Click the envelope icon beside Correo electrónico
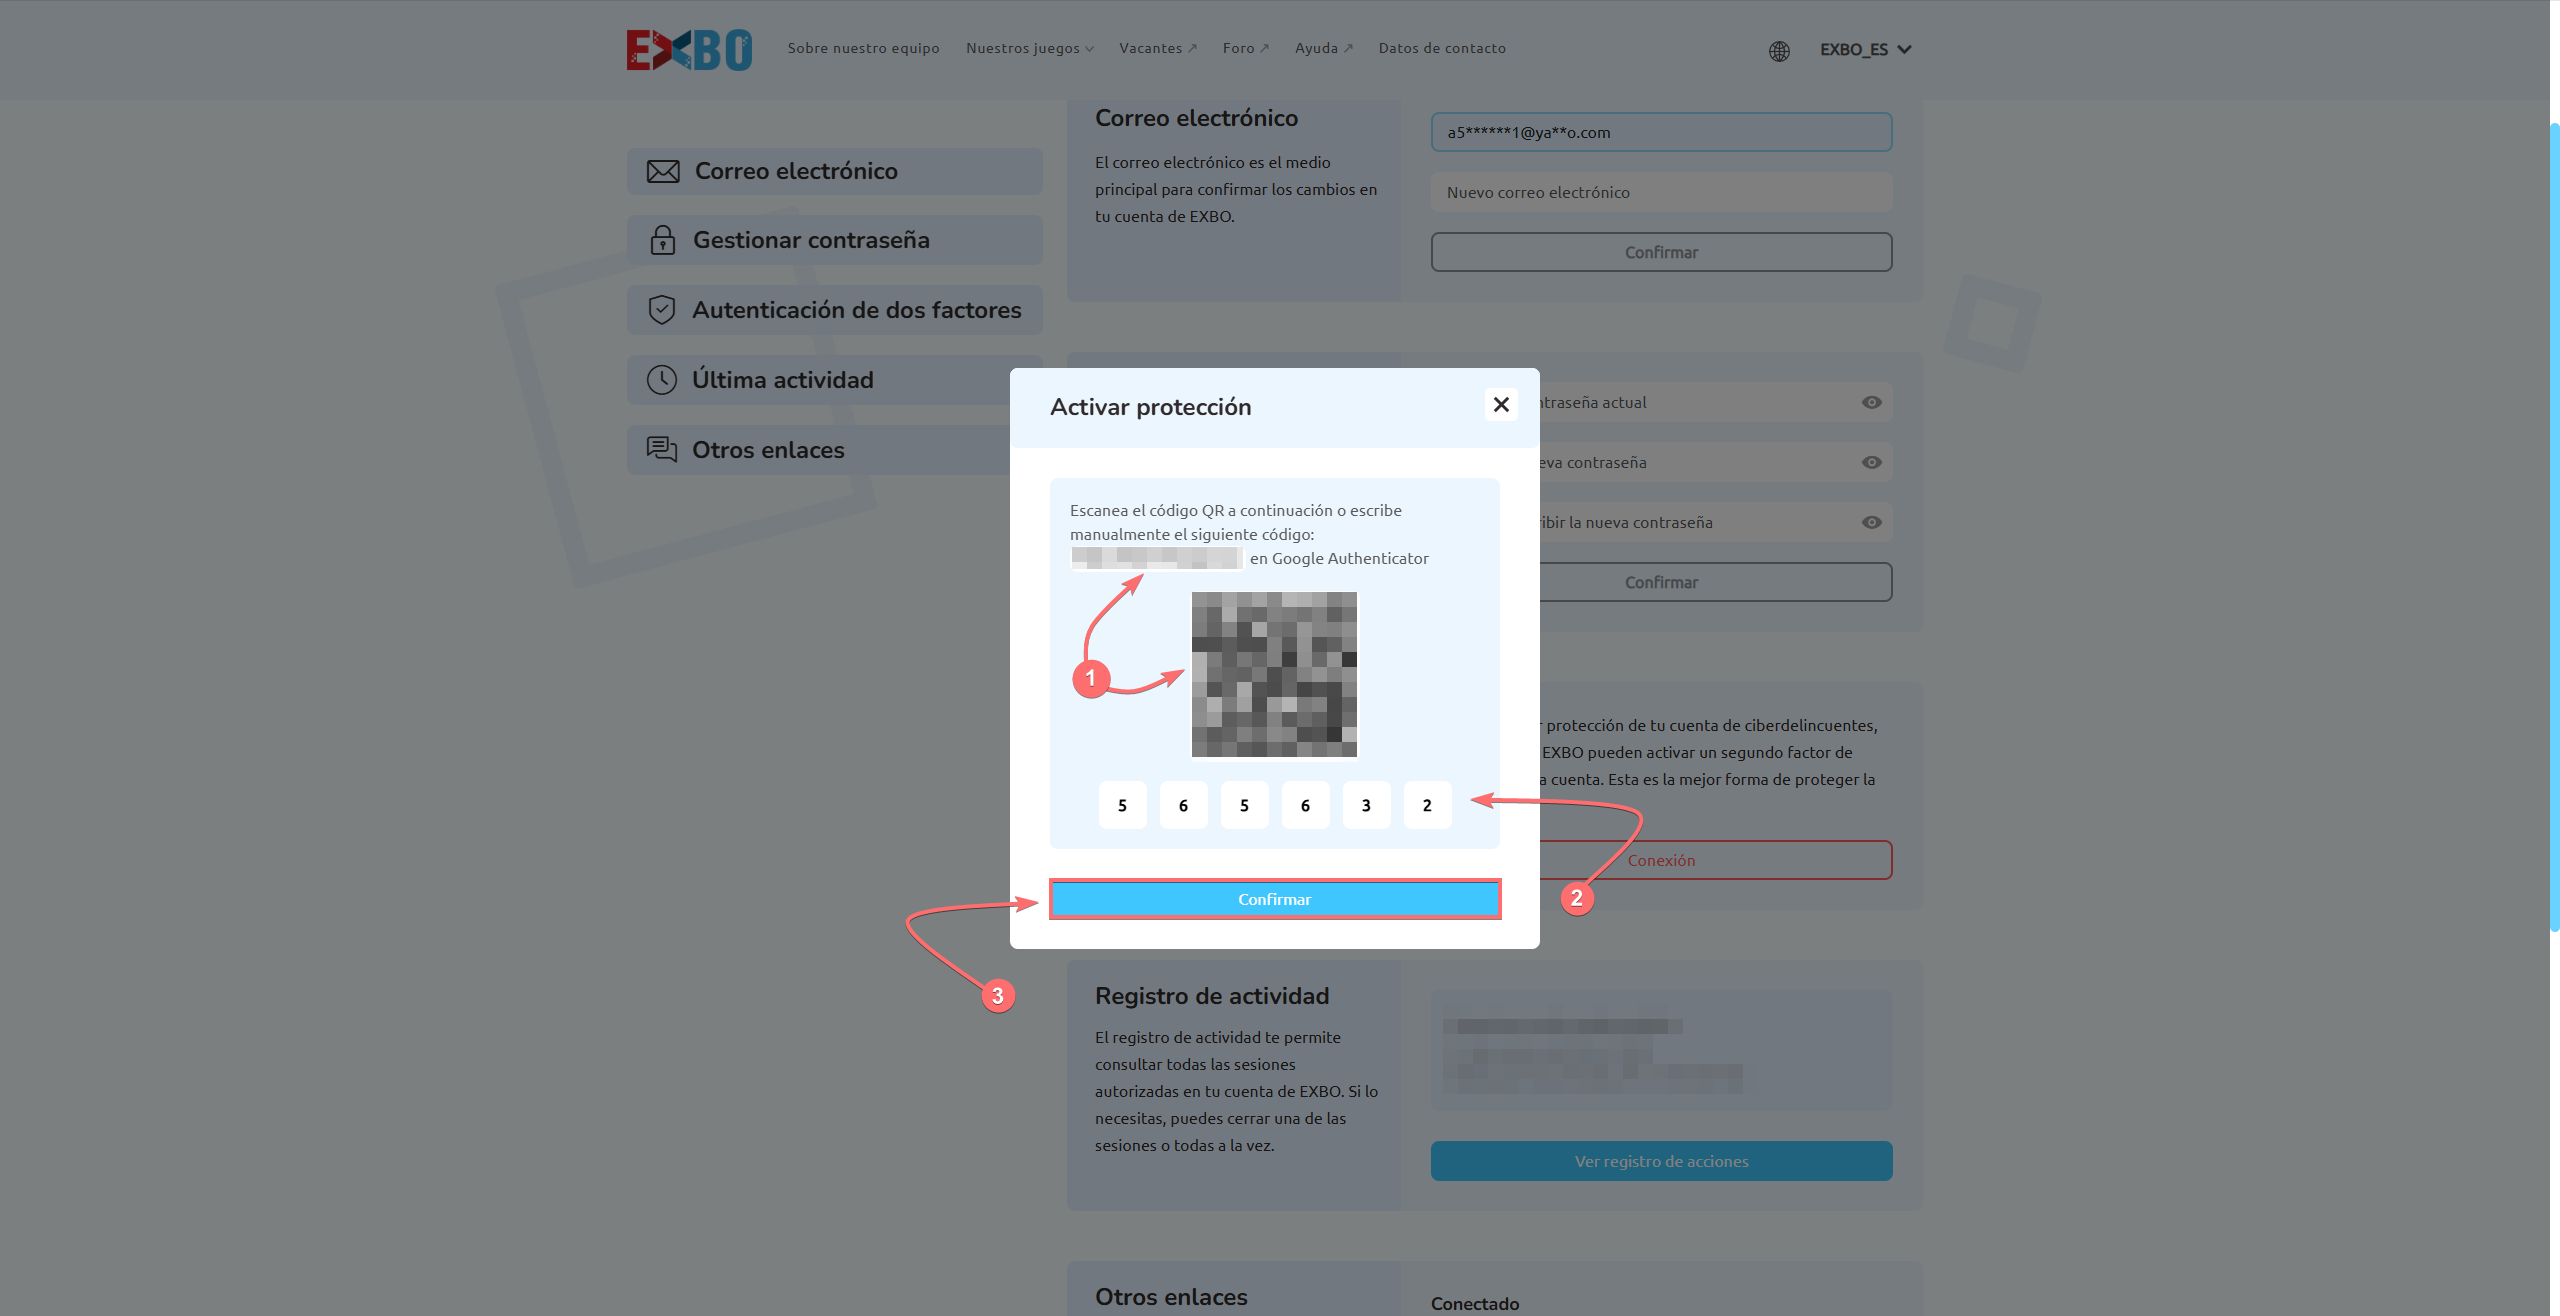Viewport: 2560px width, 1316px height. tap(663, 171)
